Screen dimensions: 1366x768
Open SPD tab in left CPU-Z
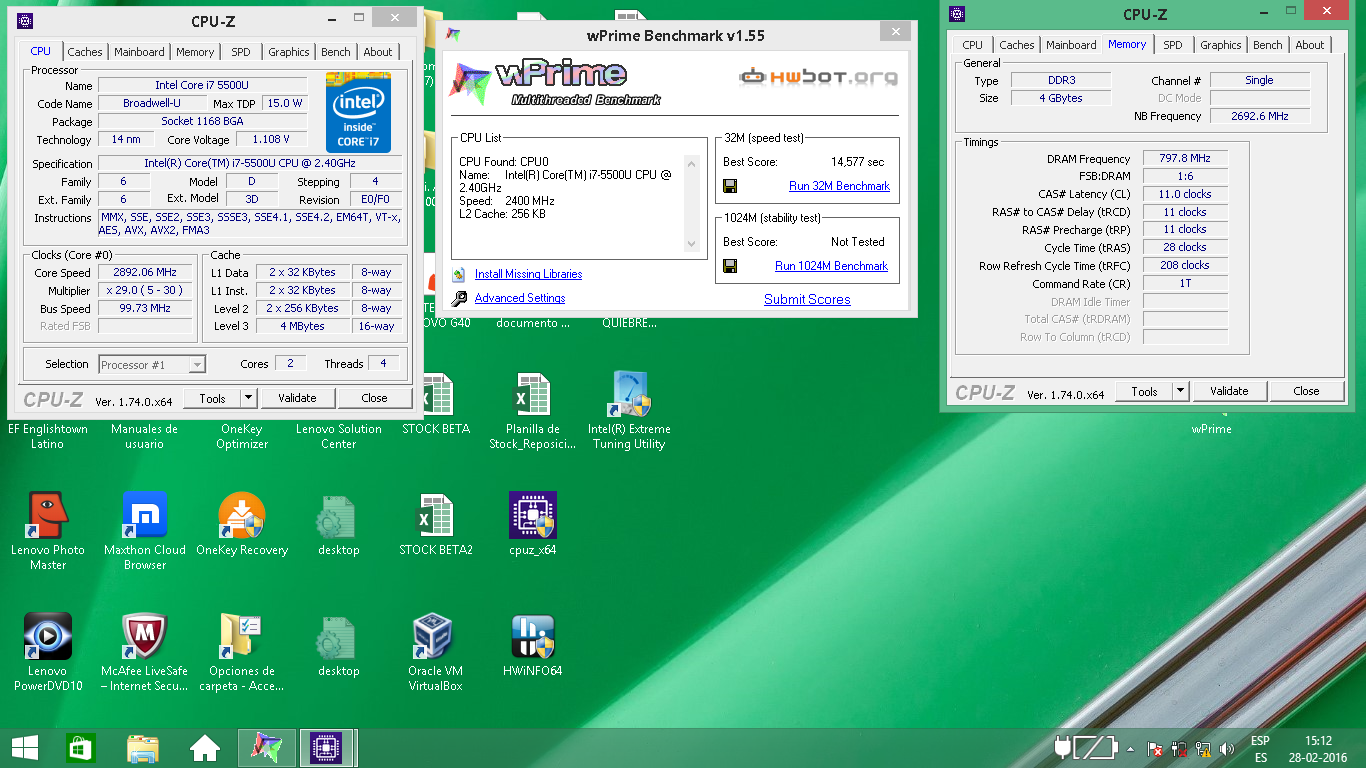[241, 52]
